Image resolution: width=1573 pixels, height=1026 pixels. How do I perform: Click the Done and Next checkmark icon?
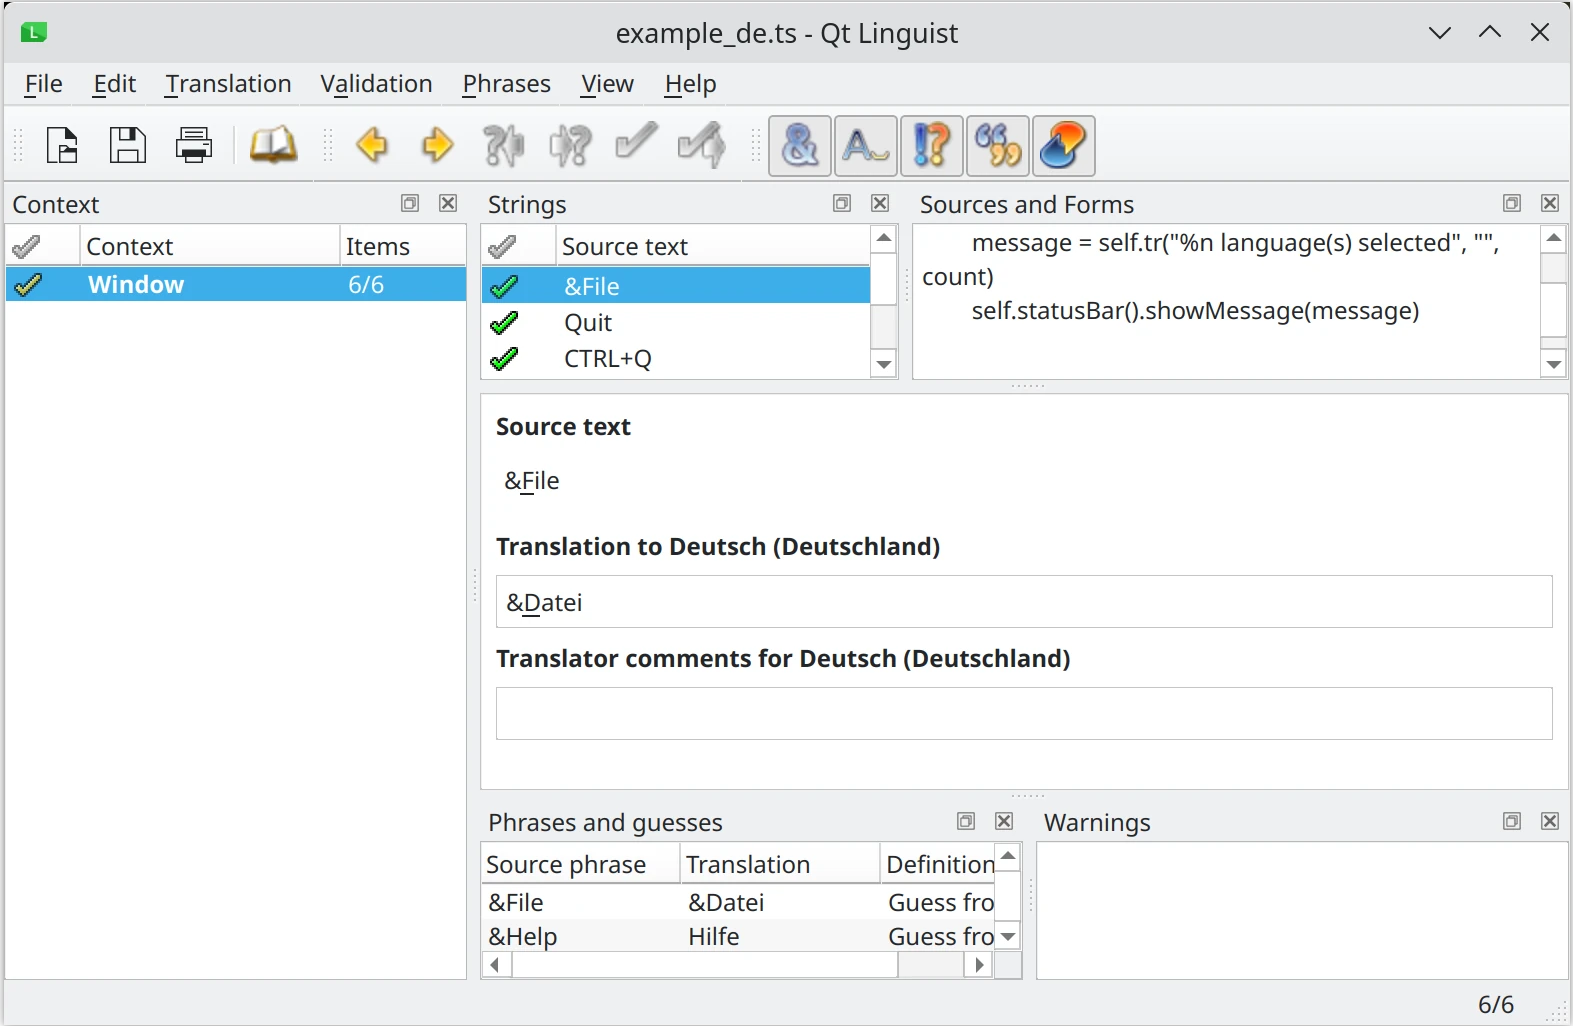click(x=700, y=146)
